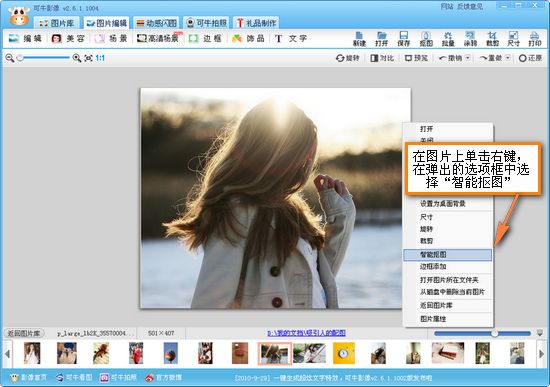
Task: Click the thumbnail size slider track
Action: click(482, 333)
